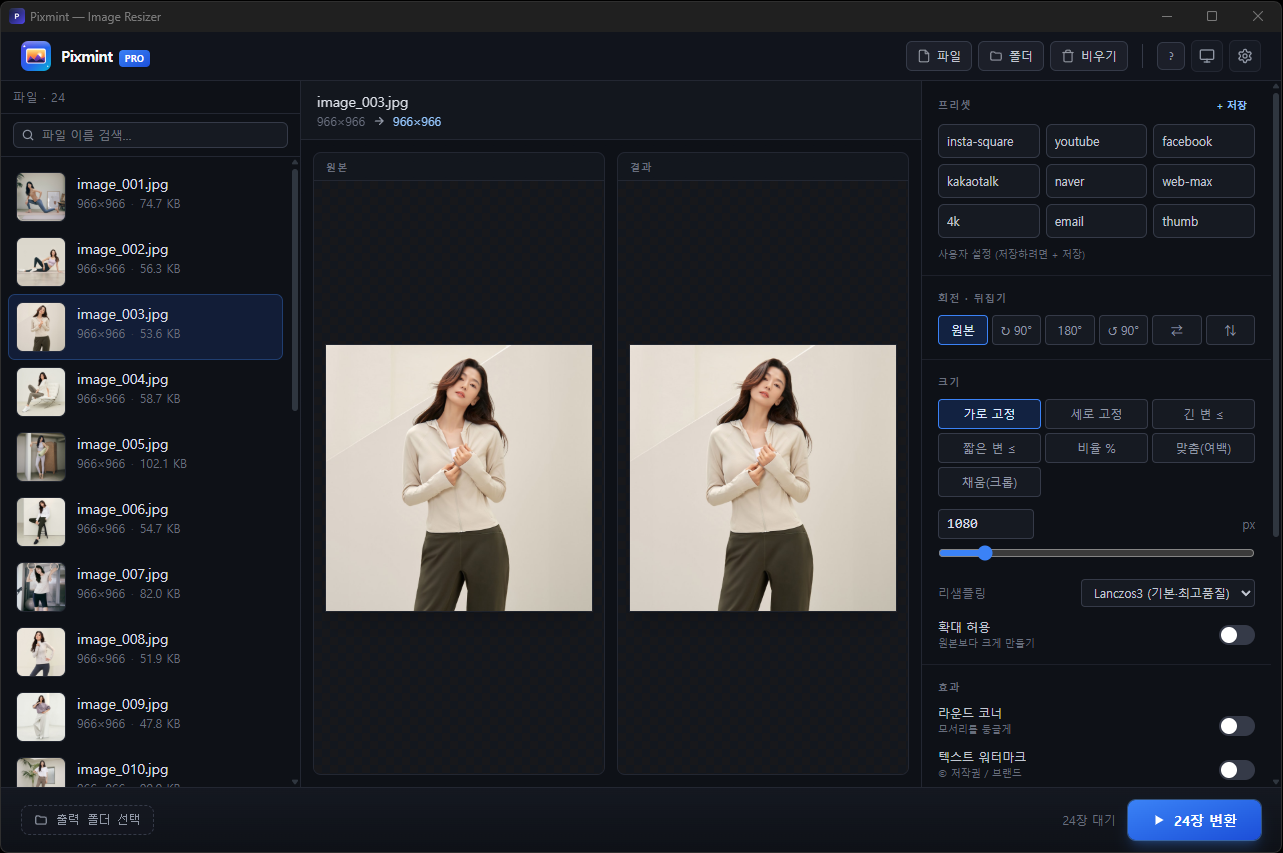Screen dimensions: 1283x853
Task: Select image_001.jpg thumbnail
Action: point(41,197)
